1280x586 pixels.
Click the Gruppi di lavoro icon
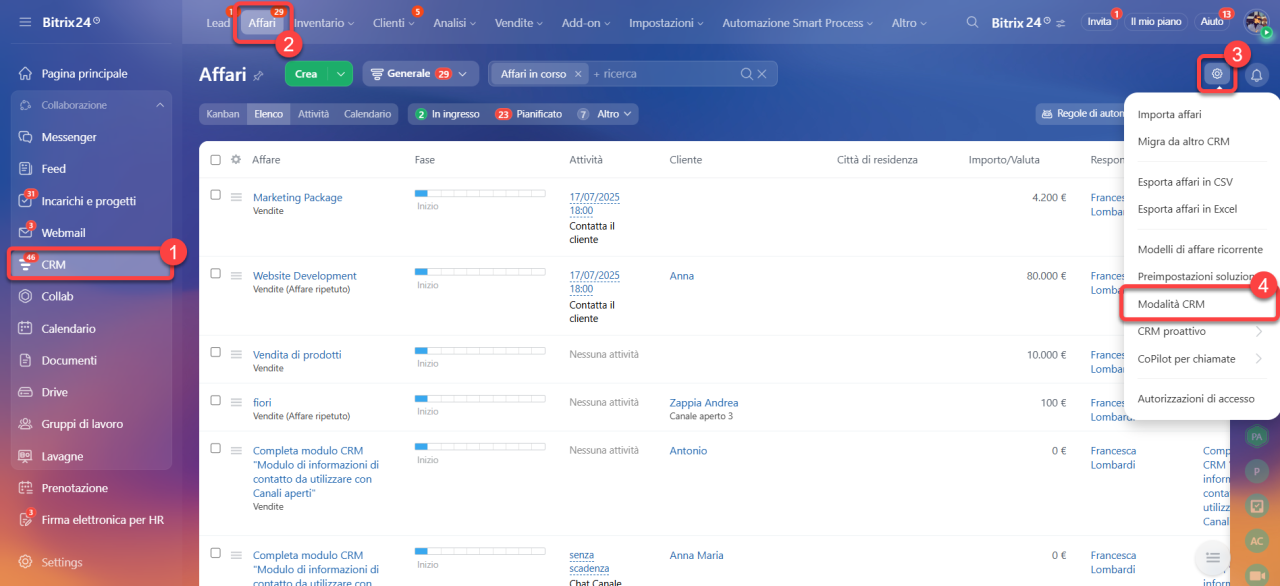(25, 425)
